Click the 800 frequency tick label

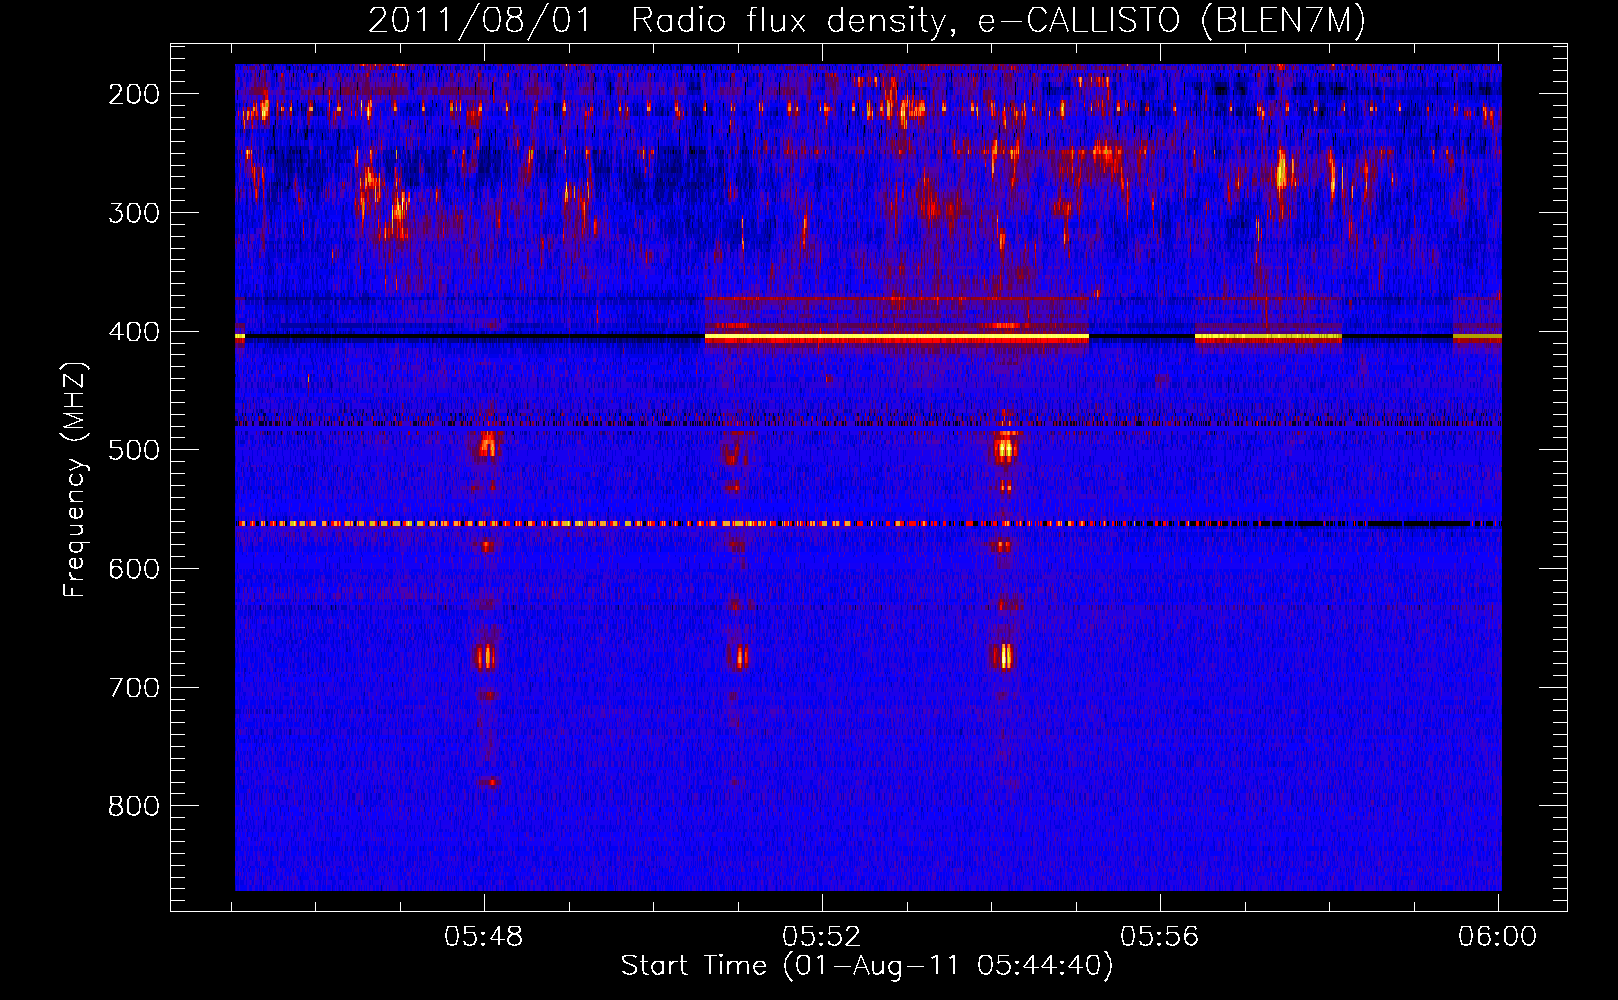pos(134,806)
